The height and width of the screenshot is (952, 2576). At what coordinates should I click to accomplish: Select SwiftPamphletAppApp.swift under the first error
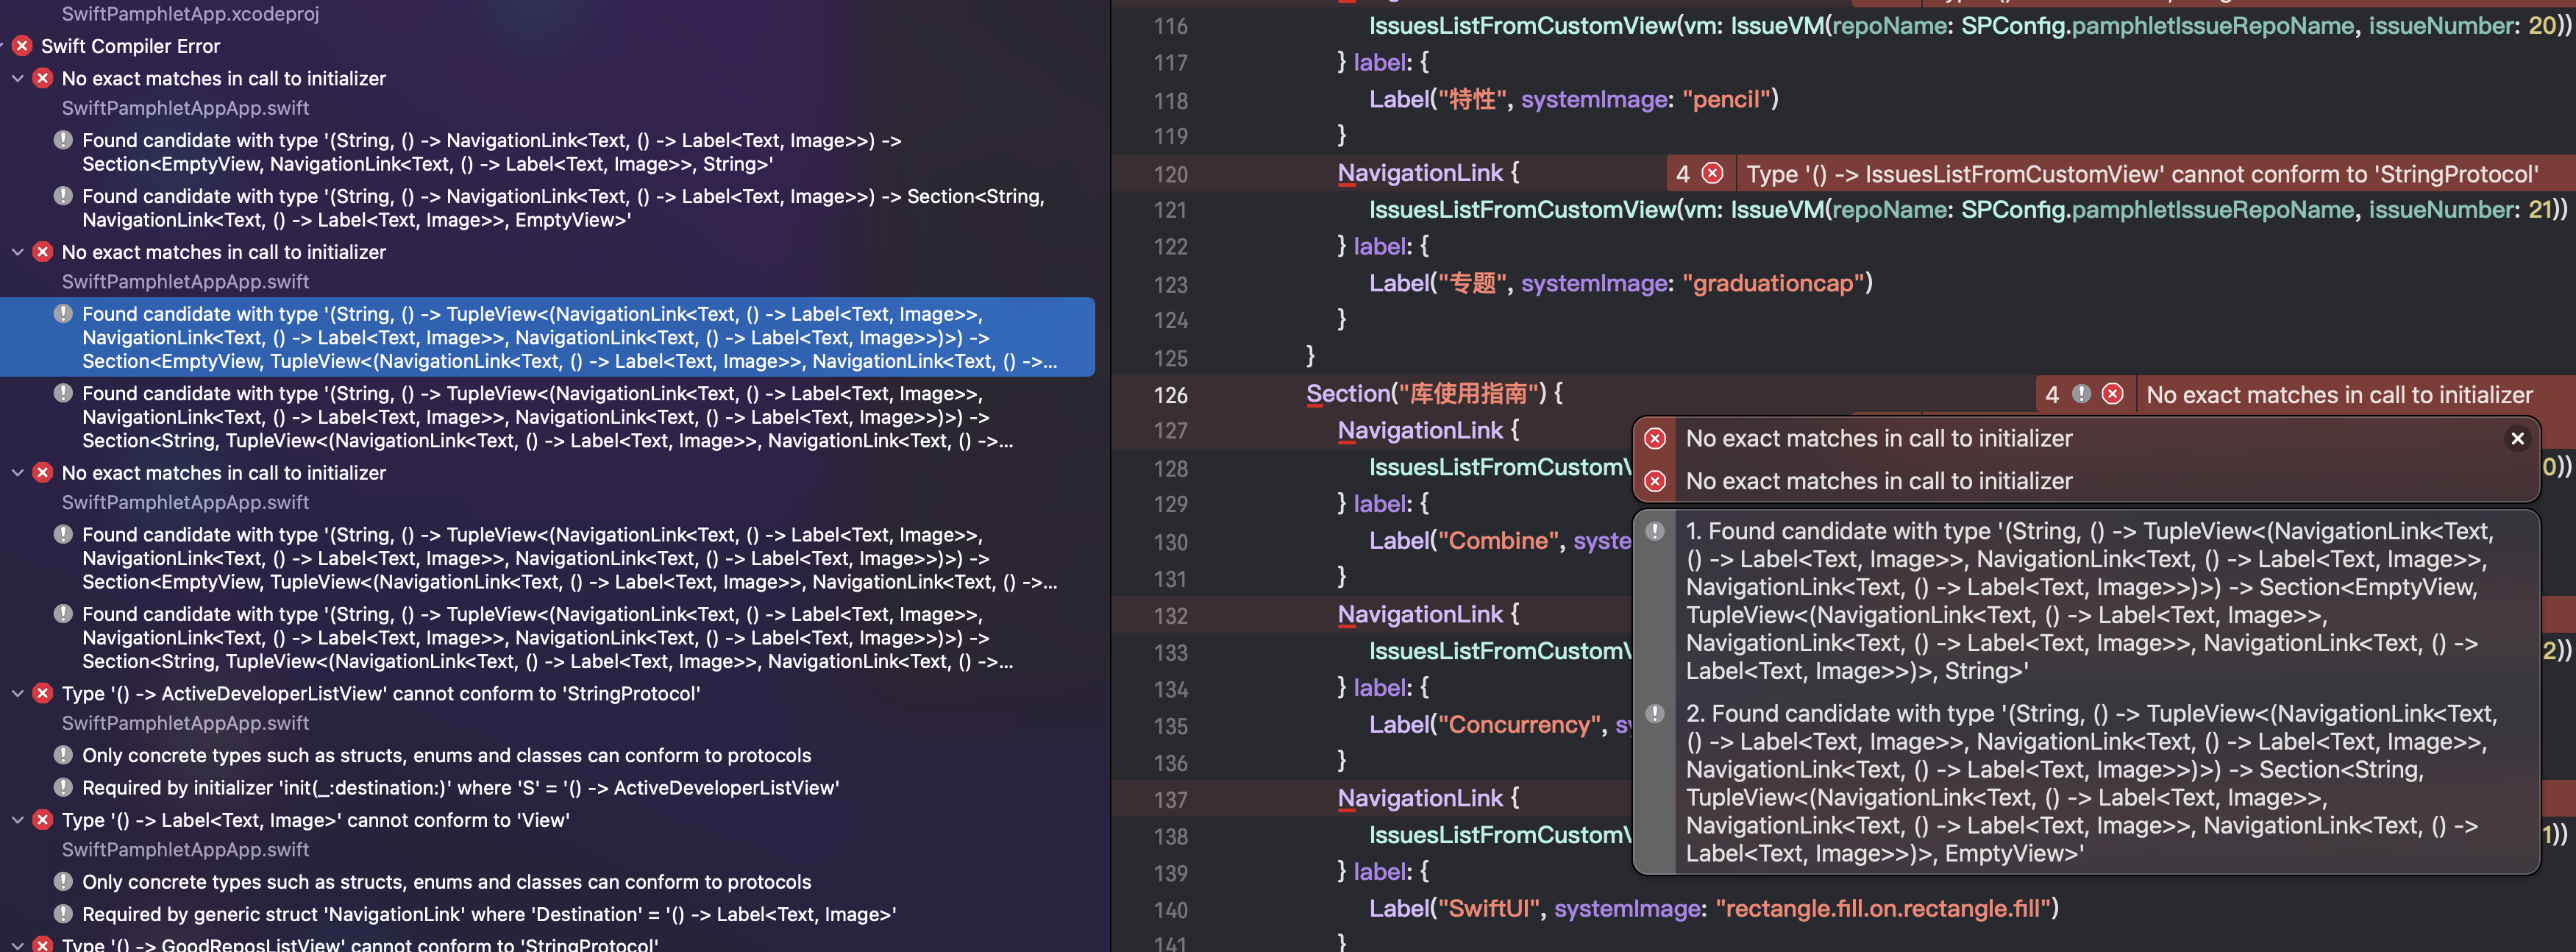pos(185,108)
